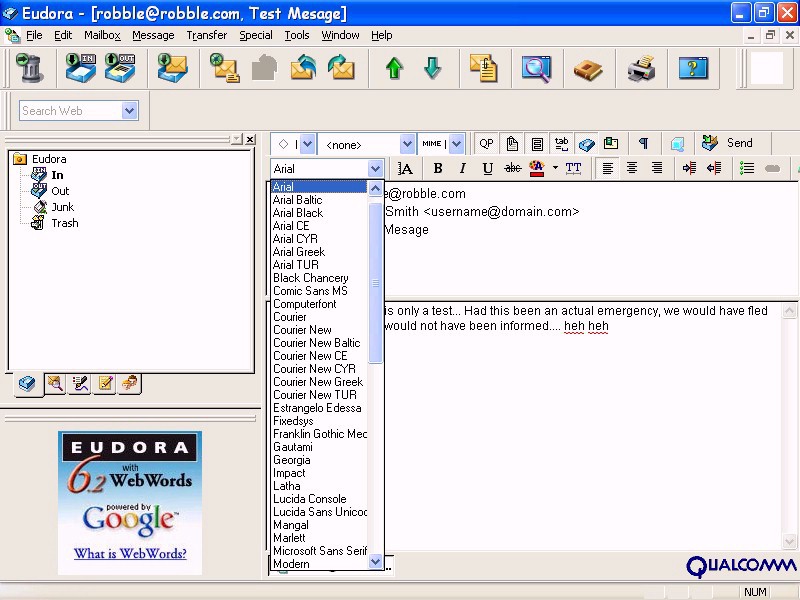
Task: Click the What is WebWords? link
Action: (130, 554)
